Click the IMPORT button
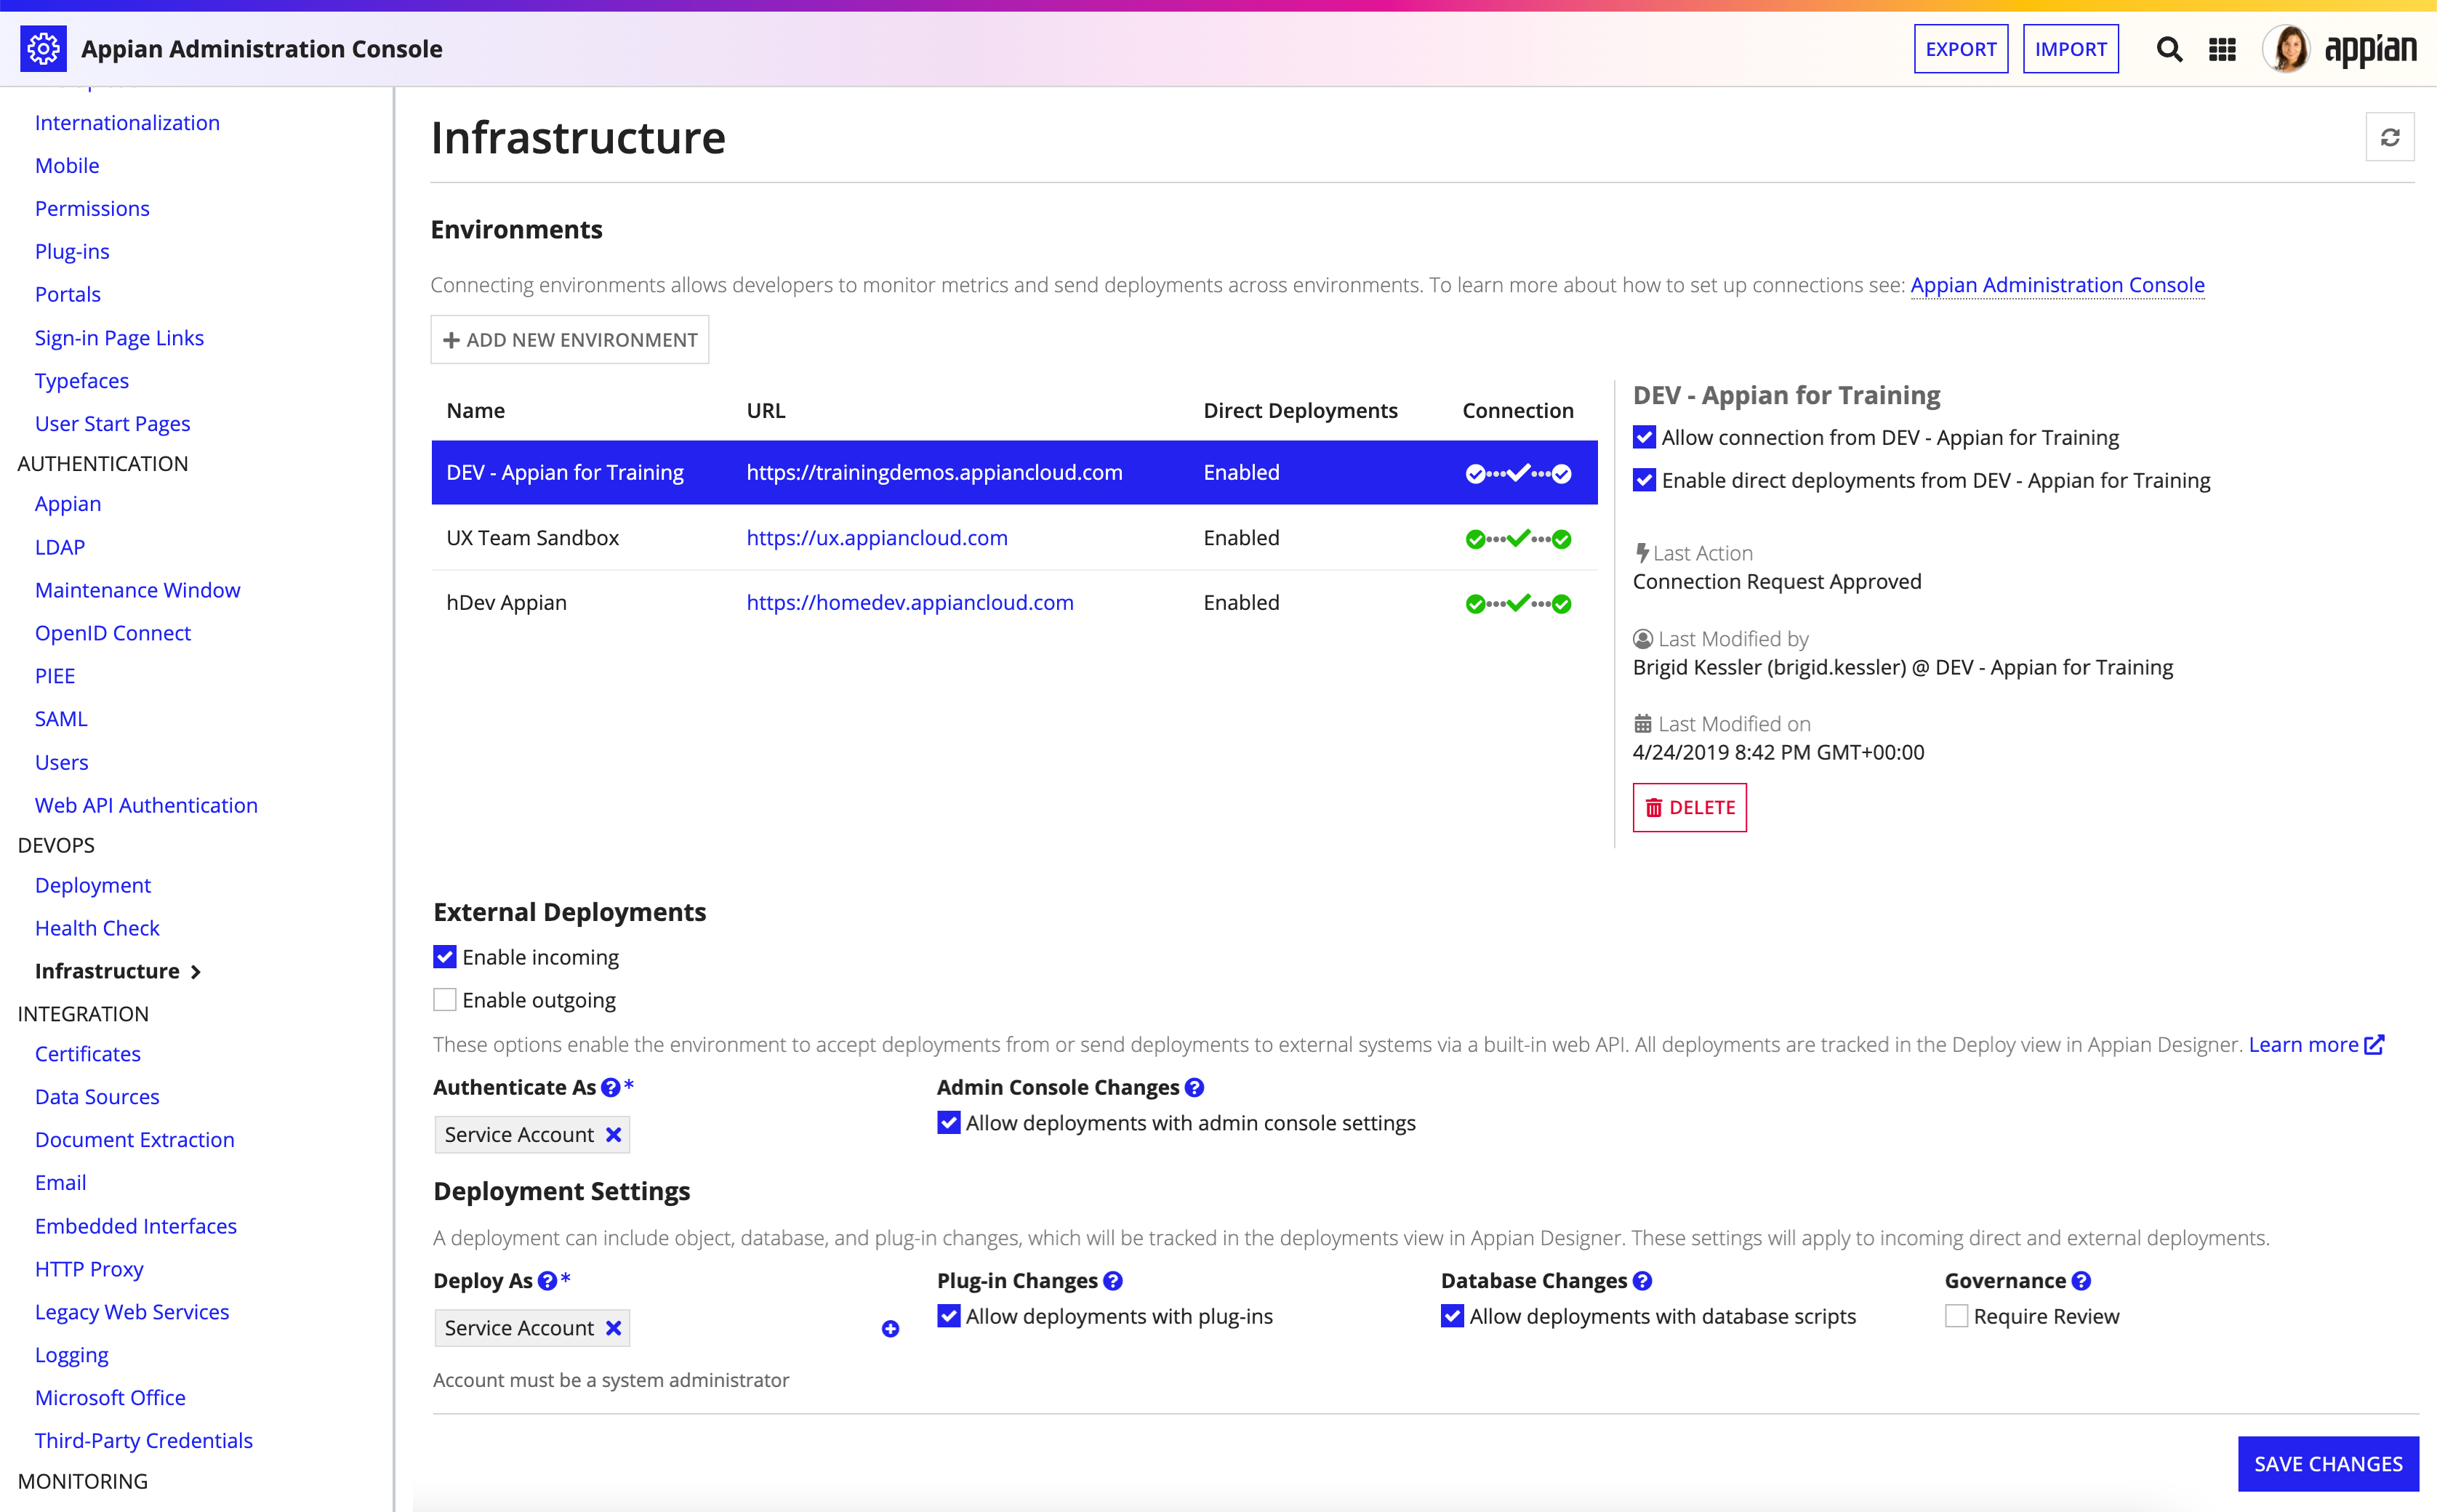The image size is (2437, 1512). click(2070, 49)
